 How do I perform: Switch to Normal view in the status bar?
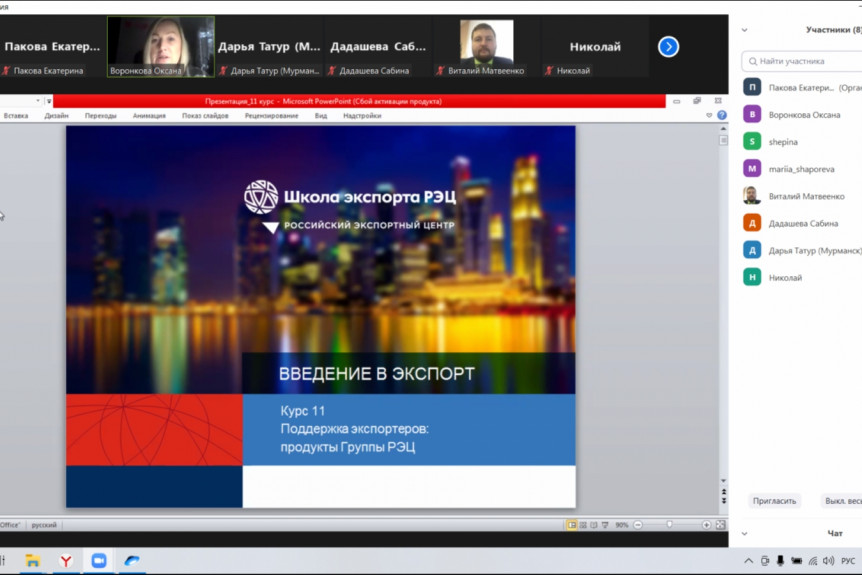(x=572, y=525)
